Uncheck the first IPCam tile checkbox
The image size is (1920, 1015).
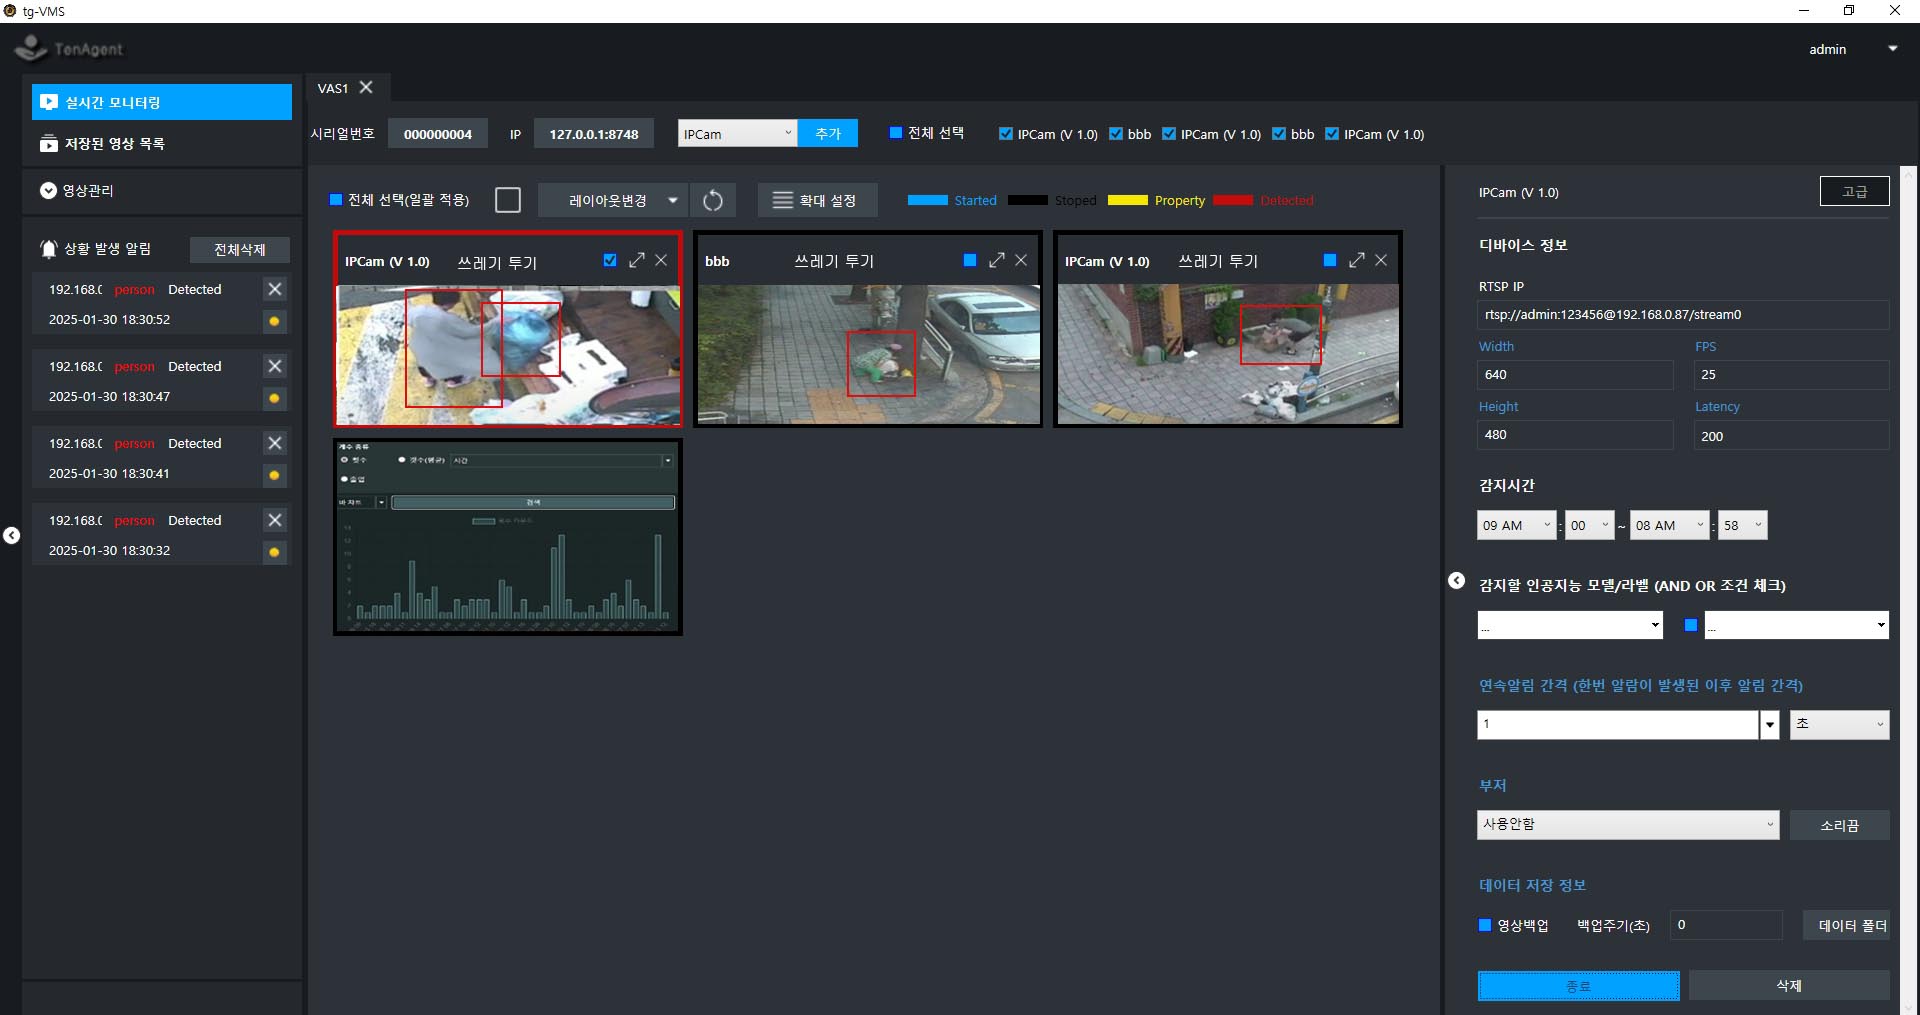click(610, 260)
